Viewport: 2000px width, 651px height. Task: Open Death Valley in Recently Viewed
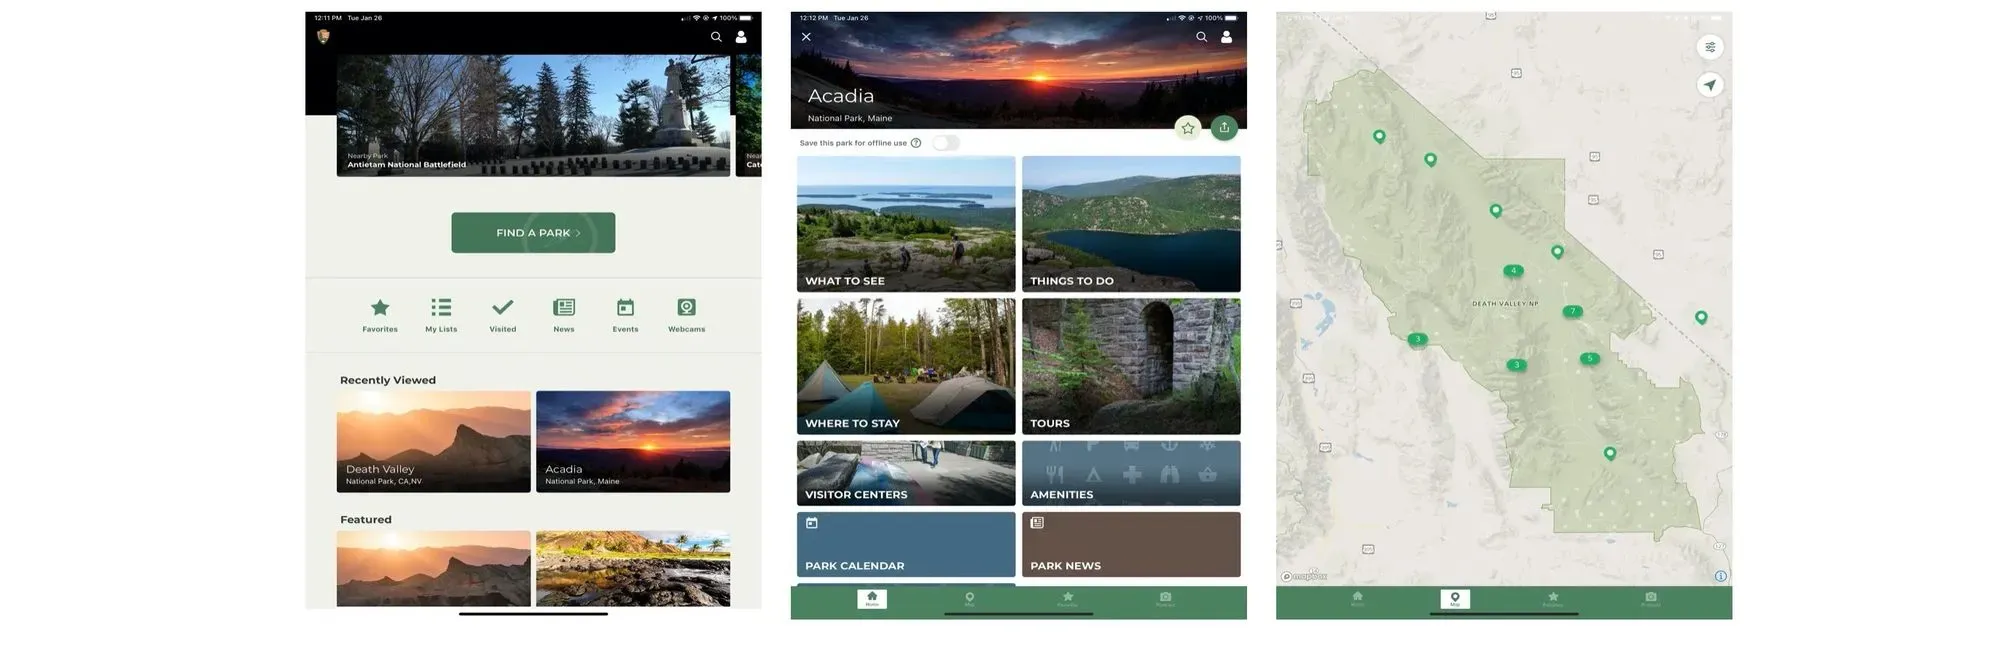click(433, 441)
